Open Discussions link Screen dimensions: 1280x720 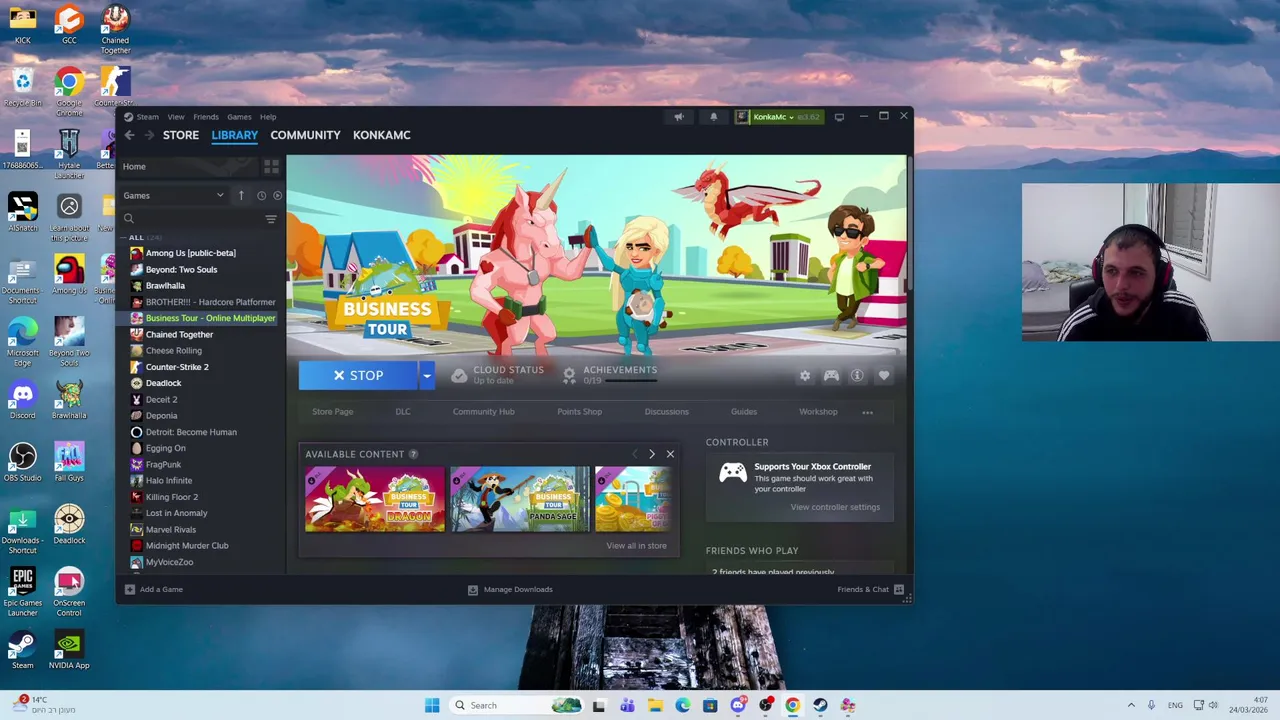tap(666, 412)
